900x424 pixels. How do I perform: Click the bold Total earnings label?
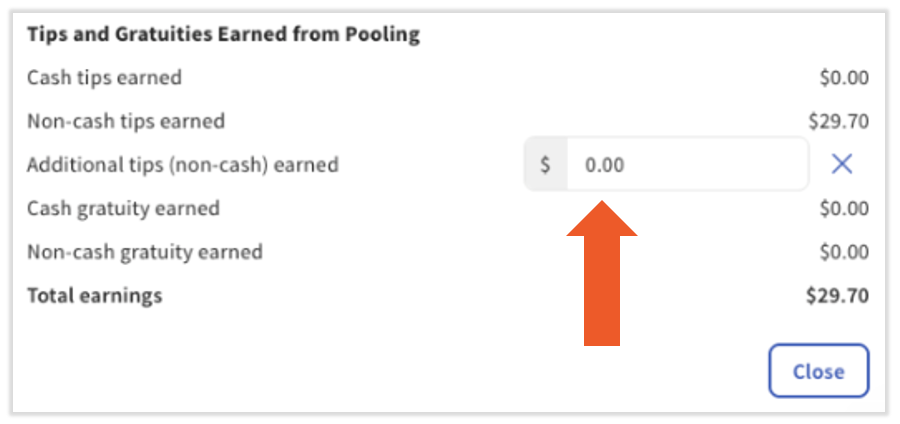pyautogui.click(x=94, y=295)
